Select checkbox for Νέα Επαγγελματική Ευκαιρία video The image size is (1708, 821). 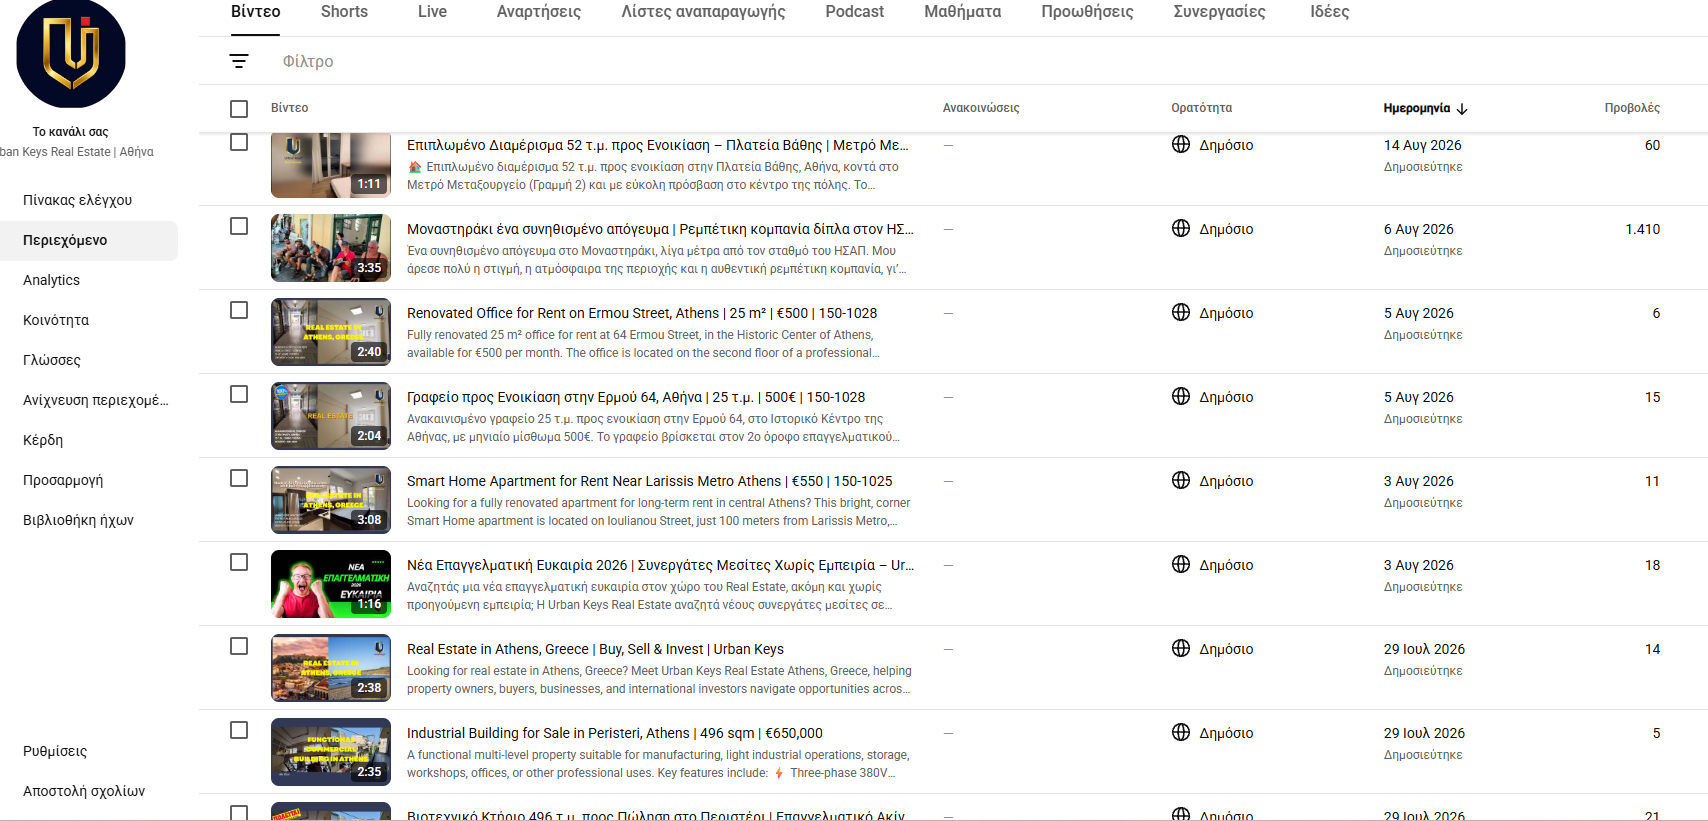pos(239,562)
